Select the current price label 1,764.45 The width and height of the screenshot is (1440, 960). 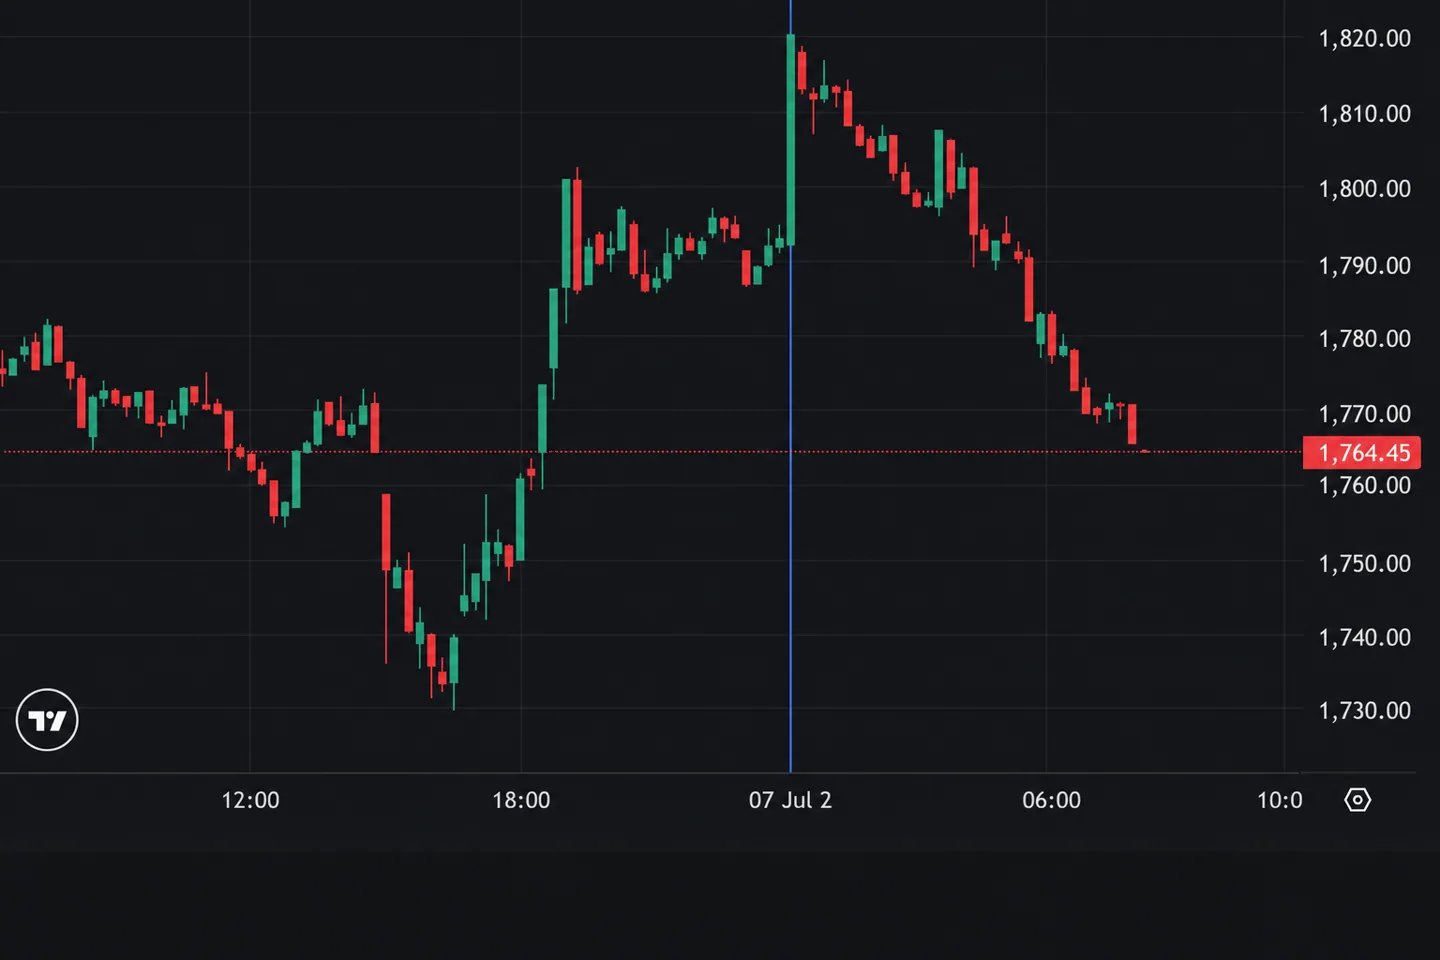[x=1362, y=453]
